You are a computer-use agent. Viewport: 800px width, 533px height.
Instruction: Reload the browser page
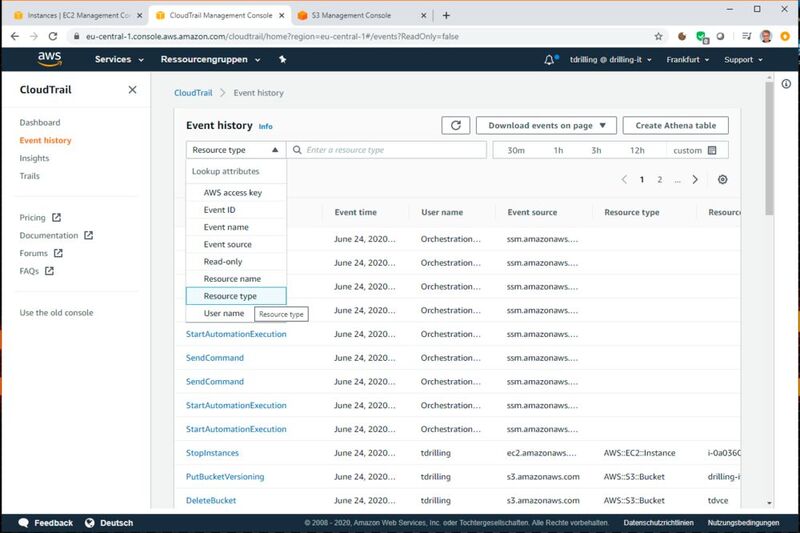[56, 35]
